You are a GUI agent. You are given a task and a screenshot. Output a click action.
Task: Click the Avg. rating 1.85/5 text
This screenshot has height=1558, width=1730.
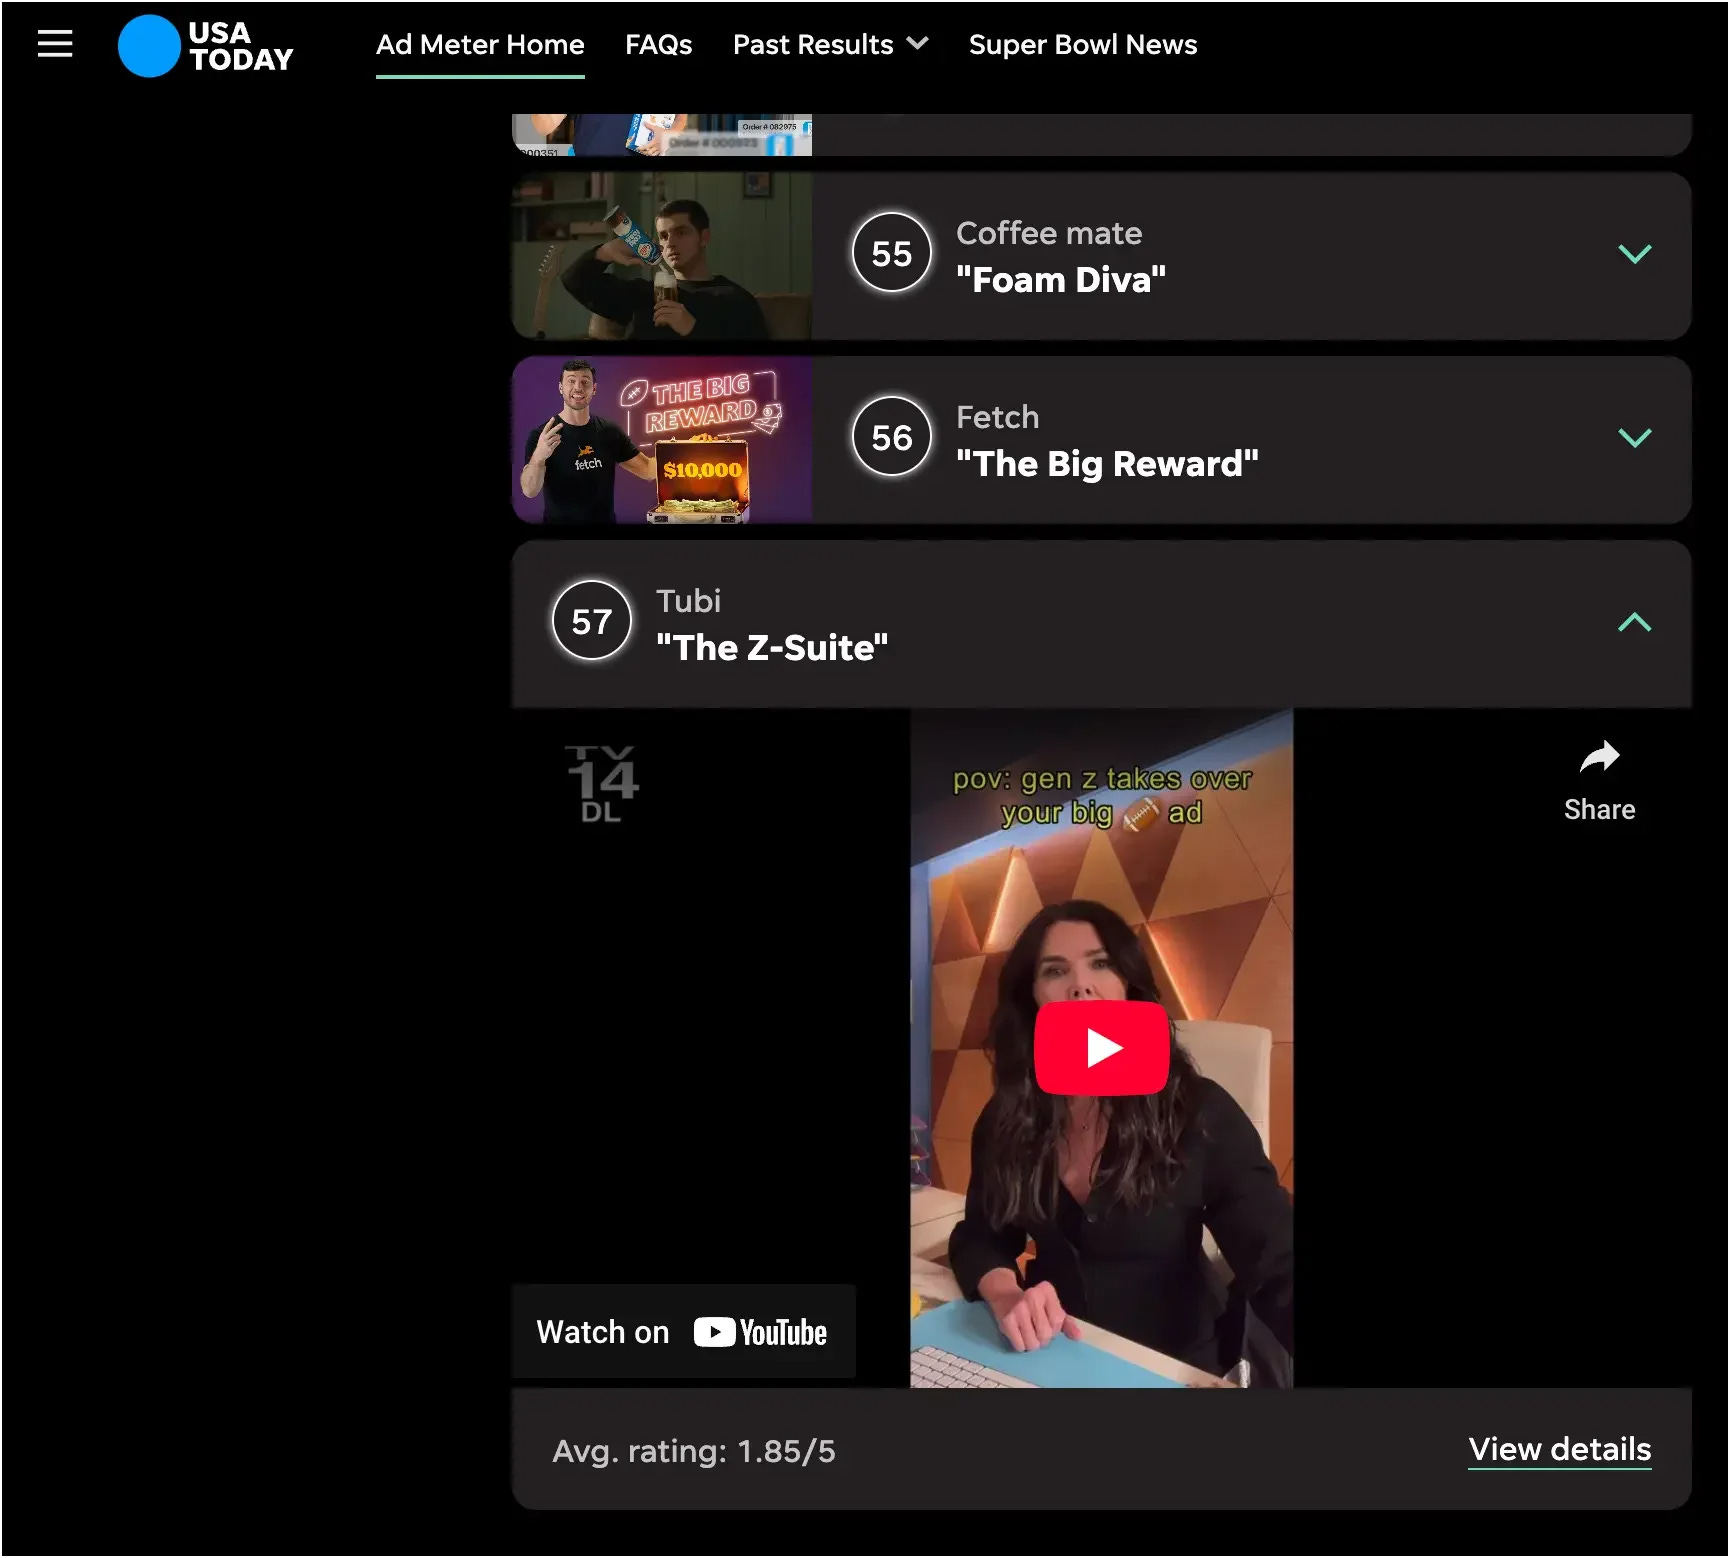pyautogui.click(x=694, y=1451)
